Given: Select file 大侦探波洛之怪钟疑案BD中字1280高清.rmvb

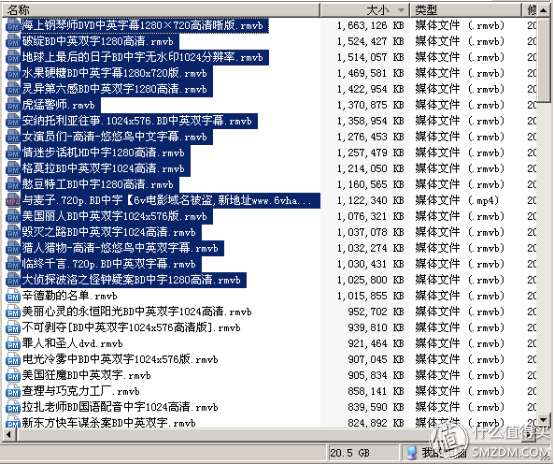Looking at the screenshot, I should [x=131, y=280].
